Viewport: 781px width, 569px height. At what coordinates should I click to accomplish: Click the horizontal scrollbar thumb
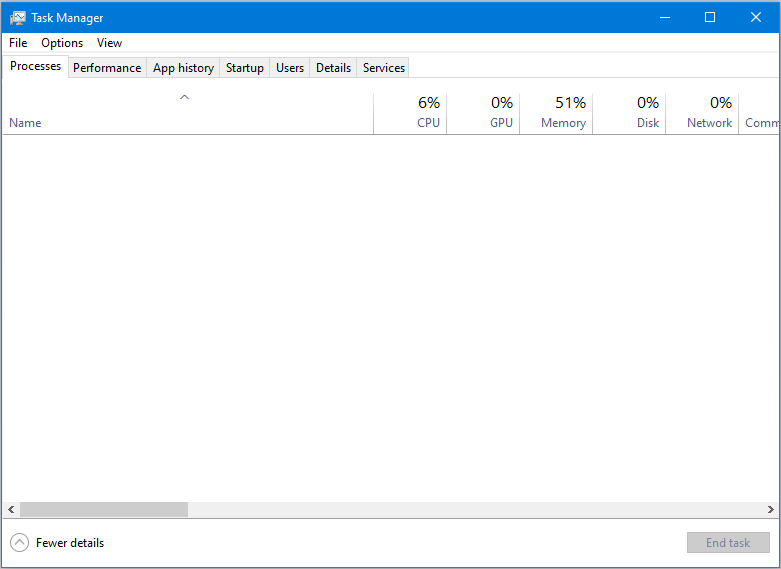[x=104, y=509]
